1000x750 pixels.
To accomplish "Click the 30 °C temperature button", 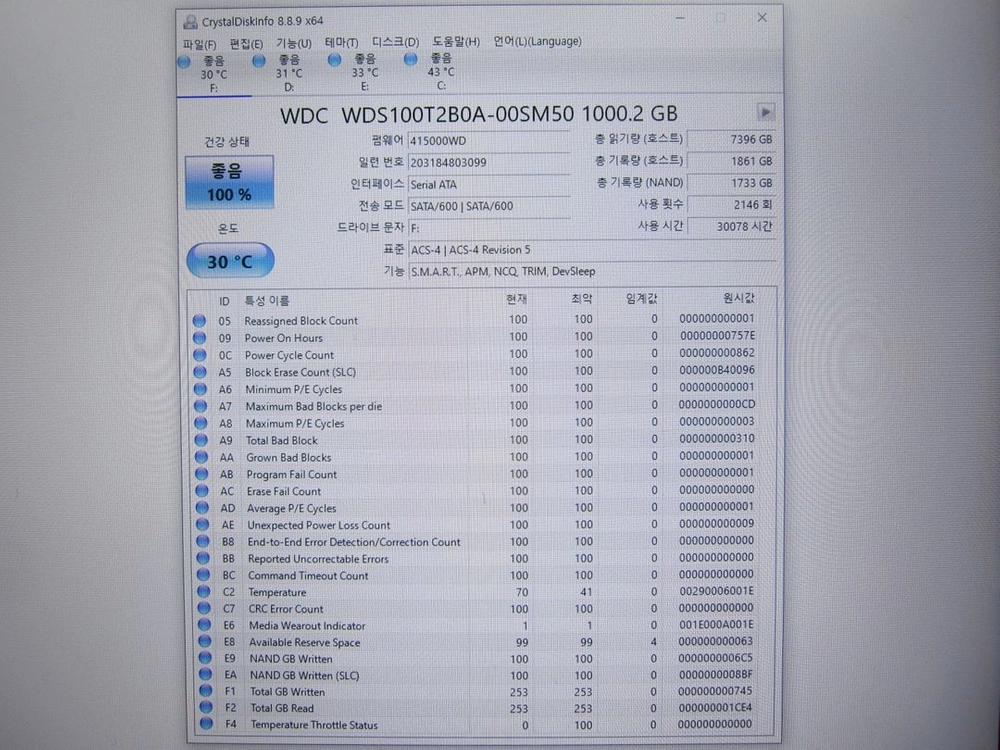I will pyautogui.click(x=230, y=260).
